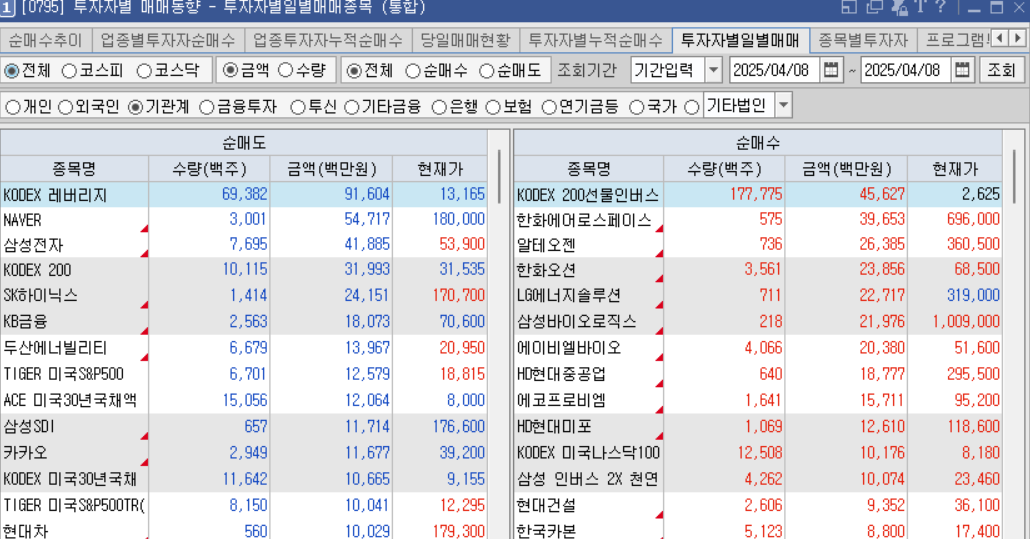Select the 수량 radio button

pos(285,70)
